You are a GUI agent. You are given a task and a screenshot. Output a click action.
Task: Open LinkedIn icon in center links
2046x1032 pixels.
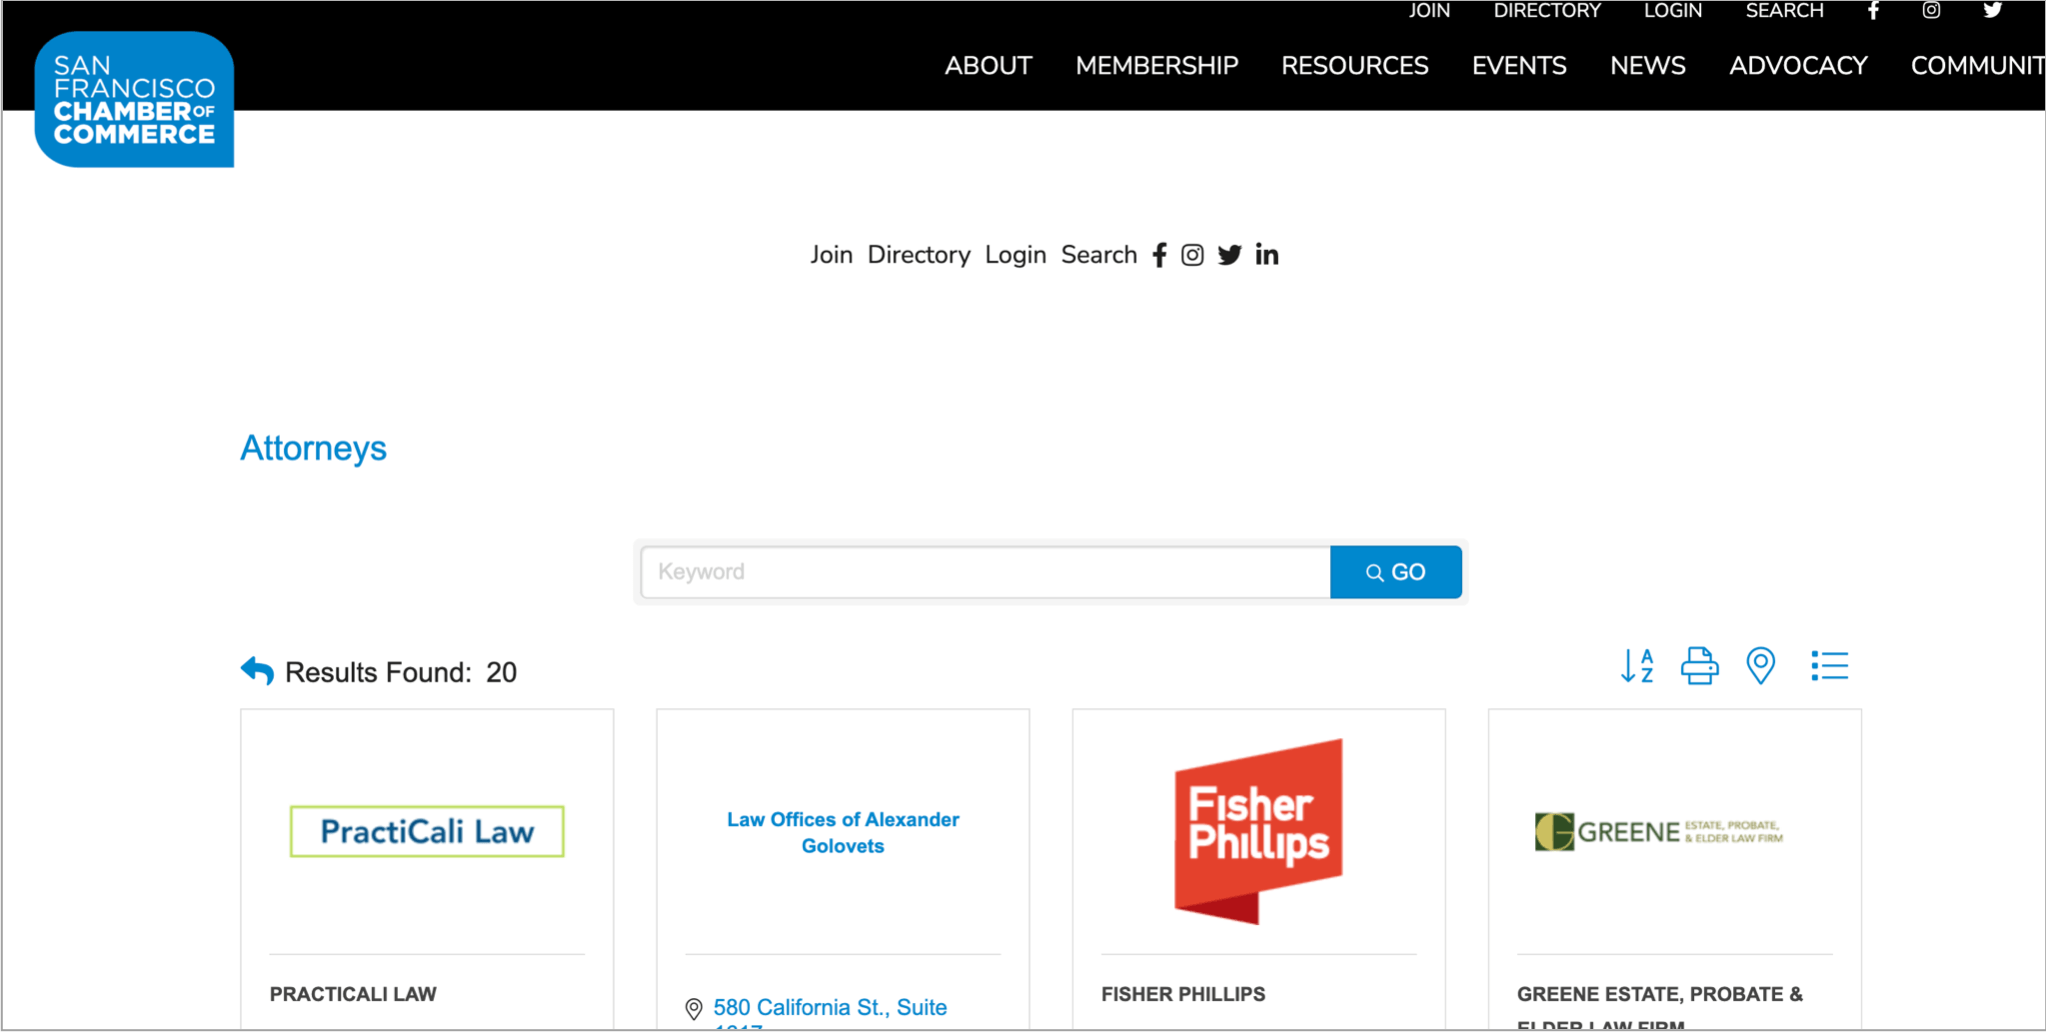pos(1267,255)
